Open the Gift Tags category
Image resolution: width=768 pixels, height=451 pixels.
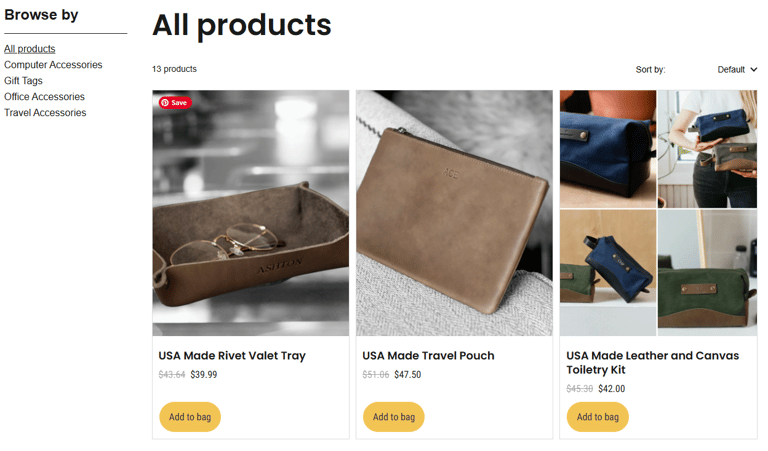[x=23, y=81]
